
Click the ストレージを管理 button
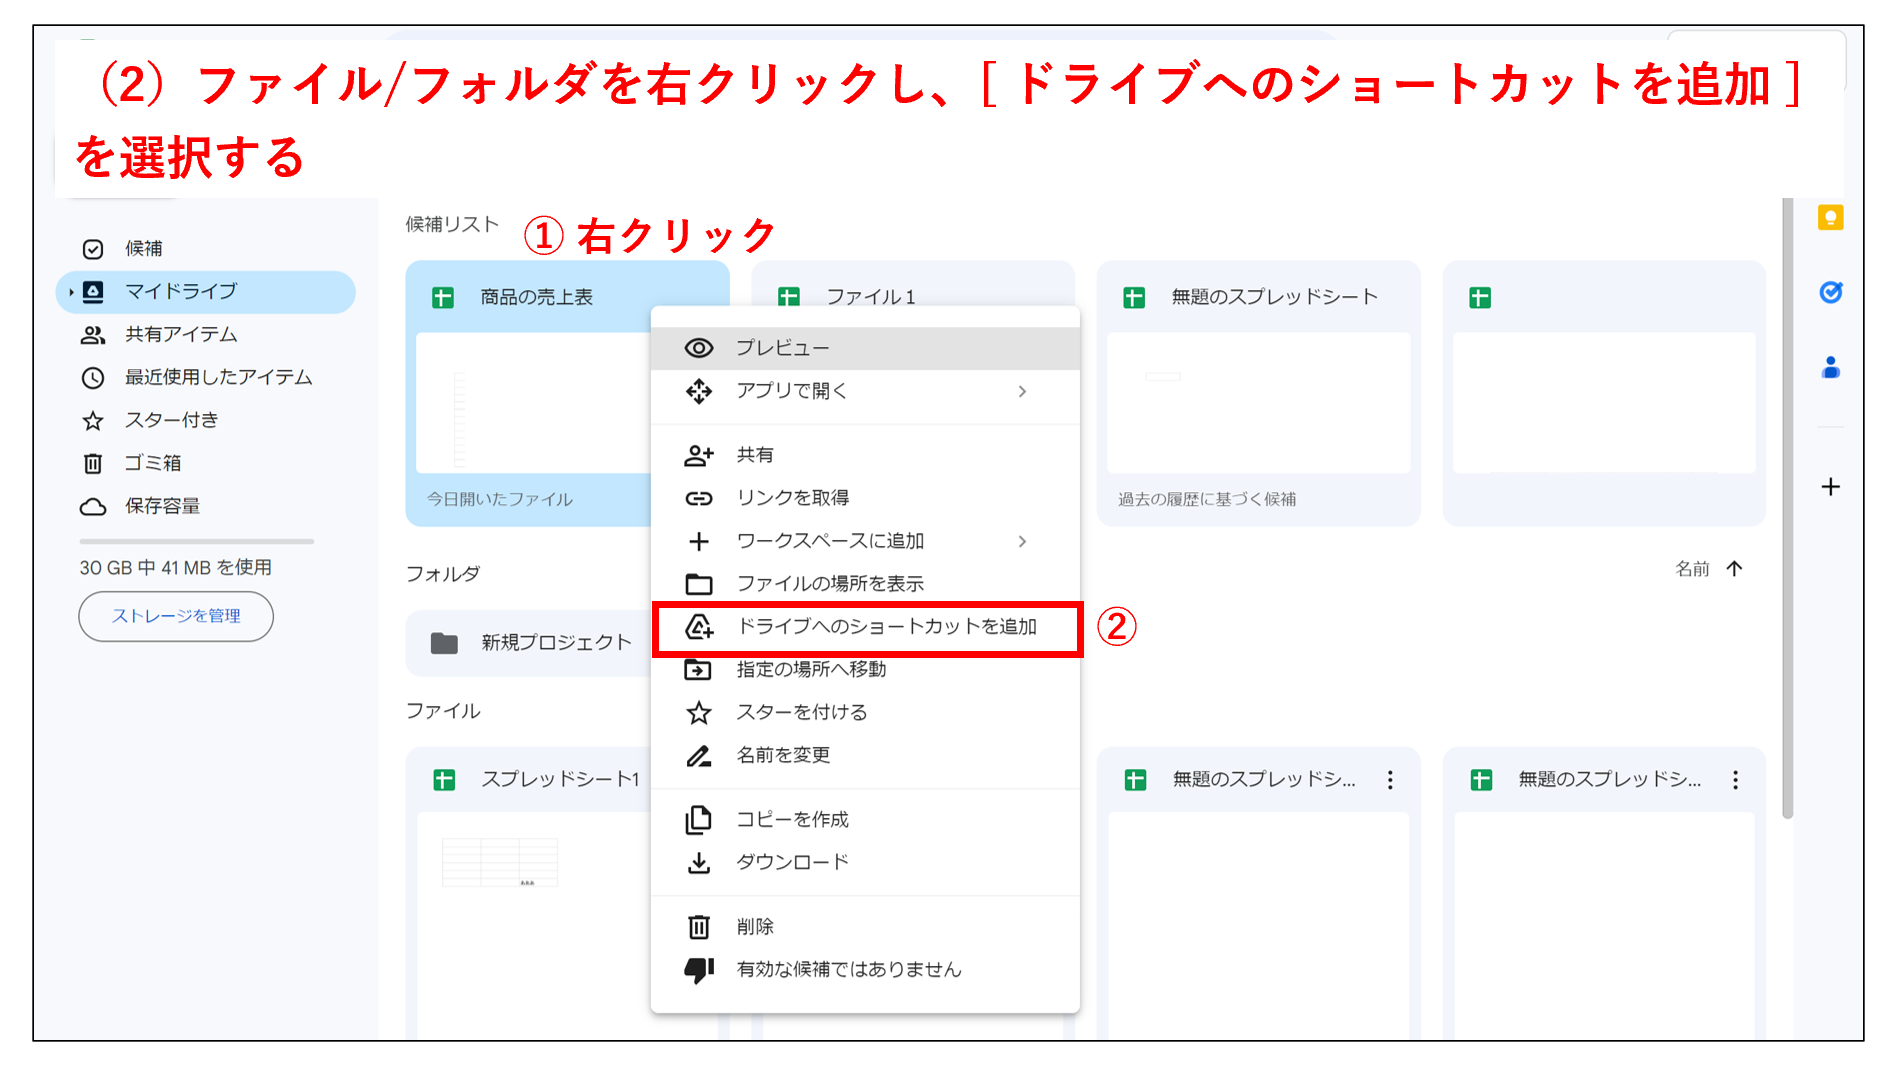(175, 616)
